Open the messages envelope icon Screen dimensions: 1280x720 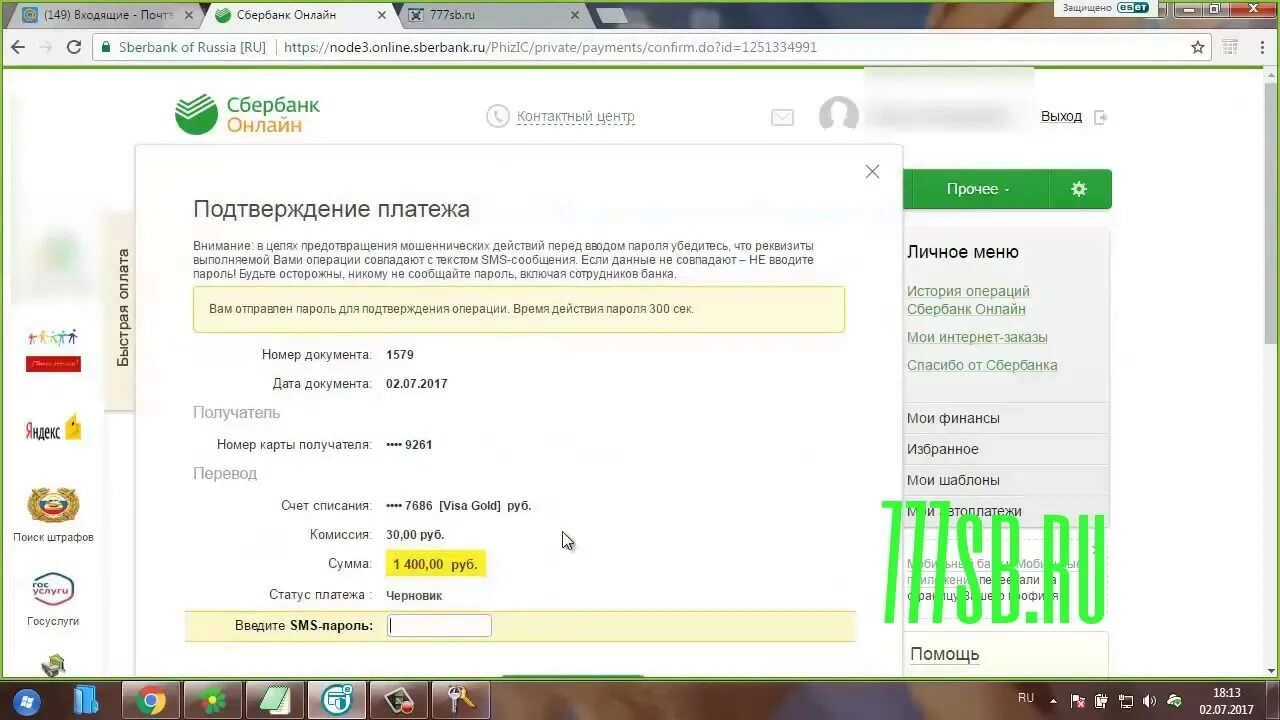(x=782, y=117)
